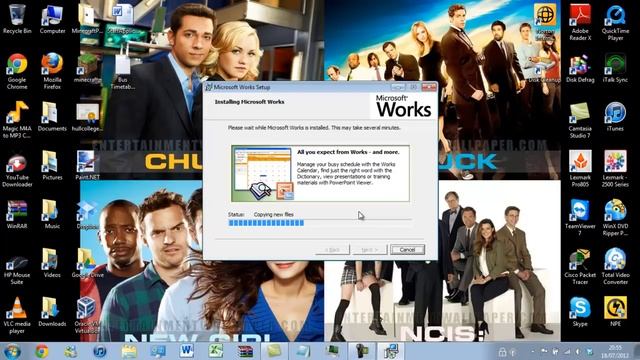The height and width of the screenshot is (360, 640).
Task: Switch to Works Setup taskbar button
Action: click(x=391, y=351)
